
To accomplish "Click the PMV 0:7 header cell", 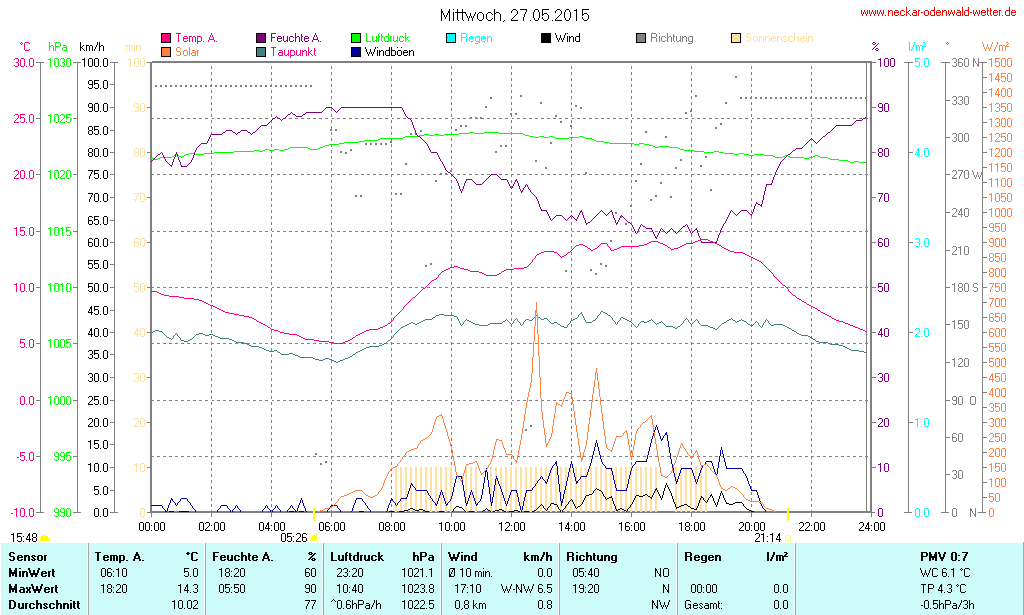I will point(944,556).
